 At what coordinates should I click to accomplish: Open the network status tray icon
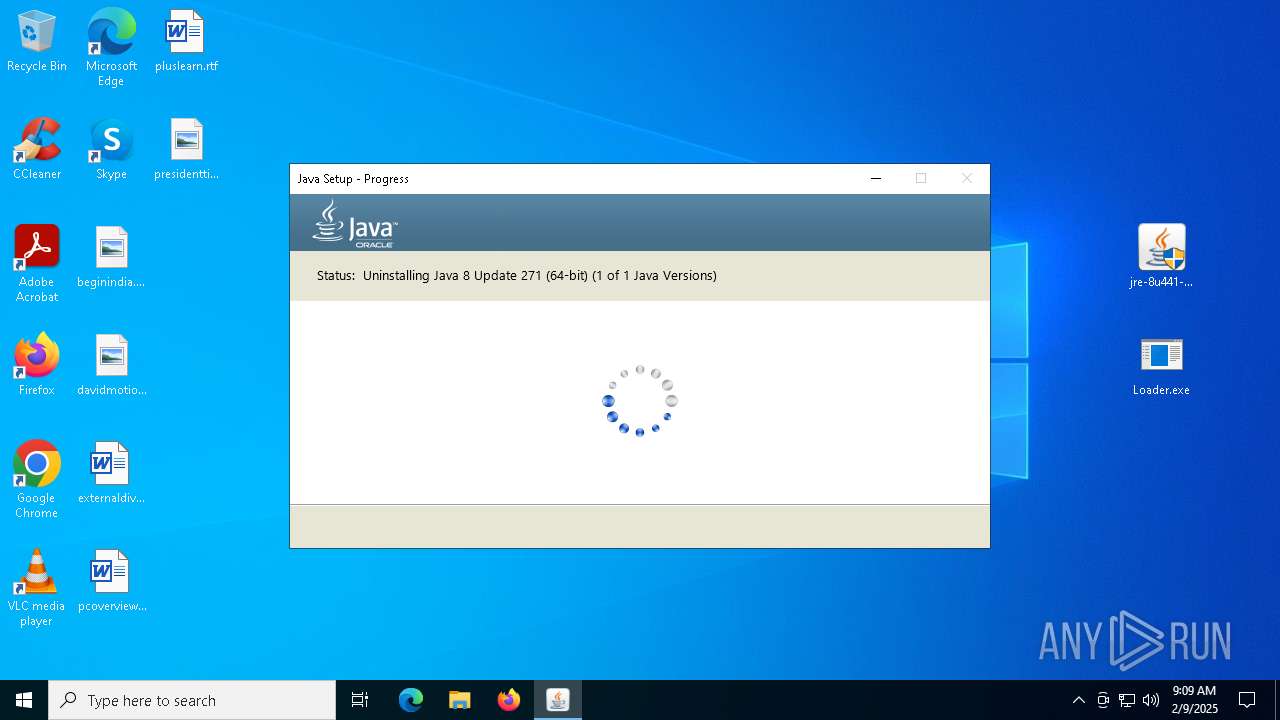pos(1127,700)
